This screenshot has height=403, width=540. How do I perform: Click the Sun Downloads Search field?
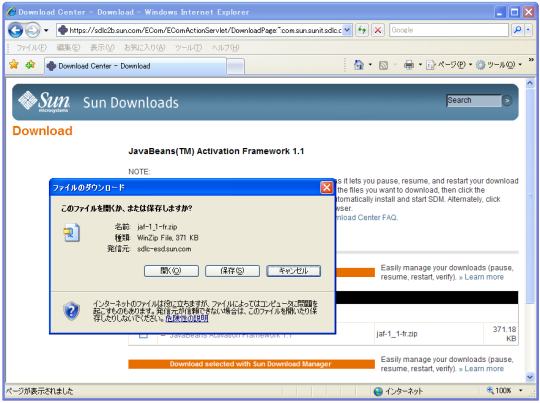pyautogui.click(x=474, y=100)
